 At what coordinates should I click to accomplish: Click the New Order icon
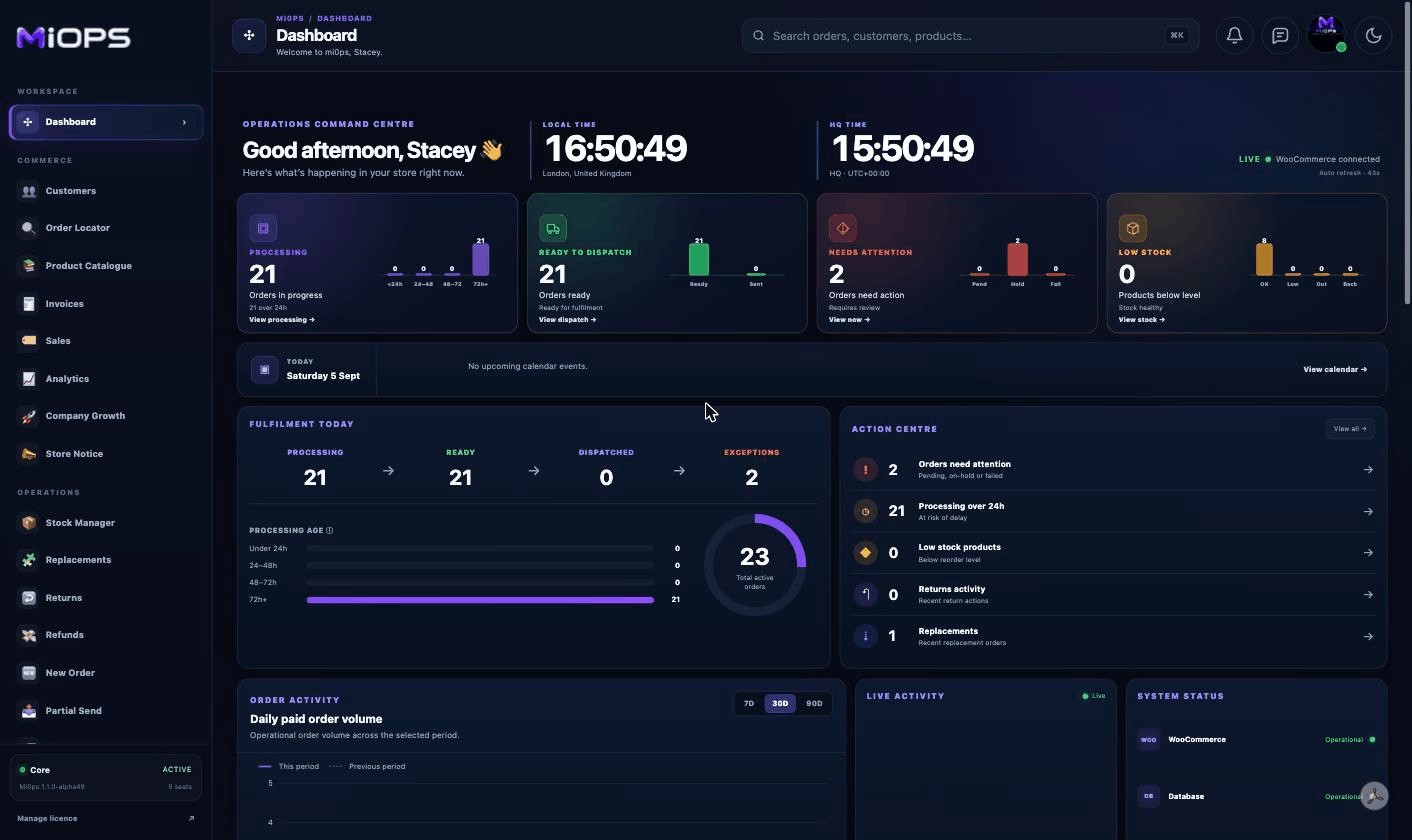28,673
